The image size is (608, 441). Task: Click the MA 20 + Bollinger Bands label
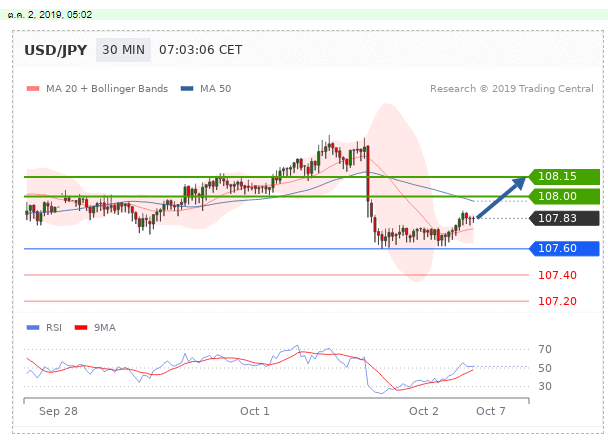tap(107, 89)
